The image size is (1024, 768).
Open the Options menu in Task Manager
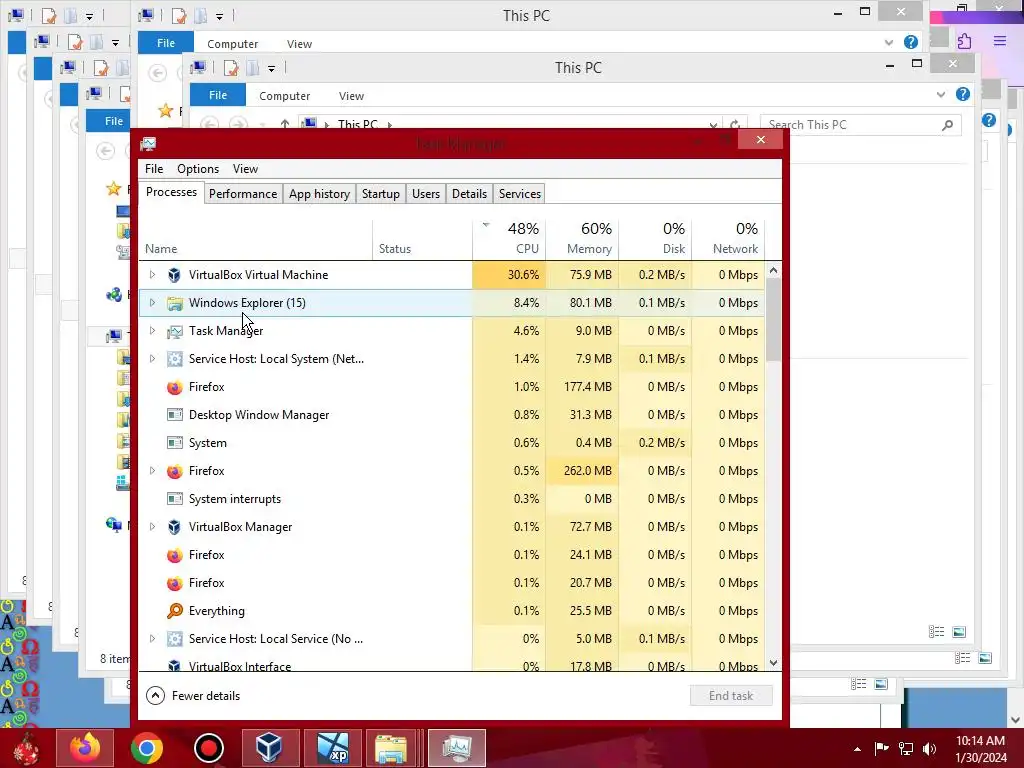pos(198,169)
